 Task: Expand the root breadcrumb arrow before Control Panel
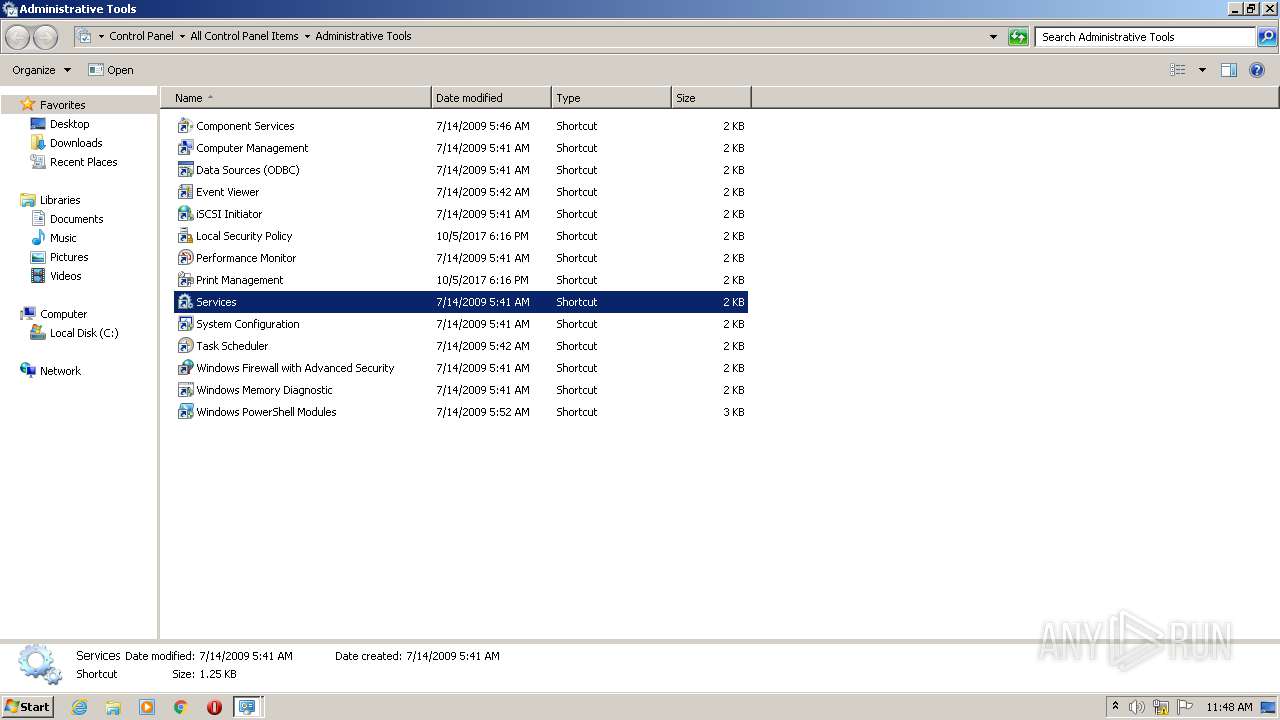(101, 36)
